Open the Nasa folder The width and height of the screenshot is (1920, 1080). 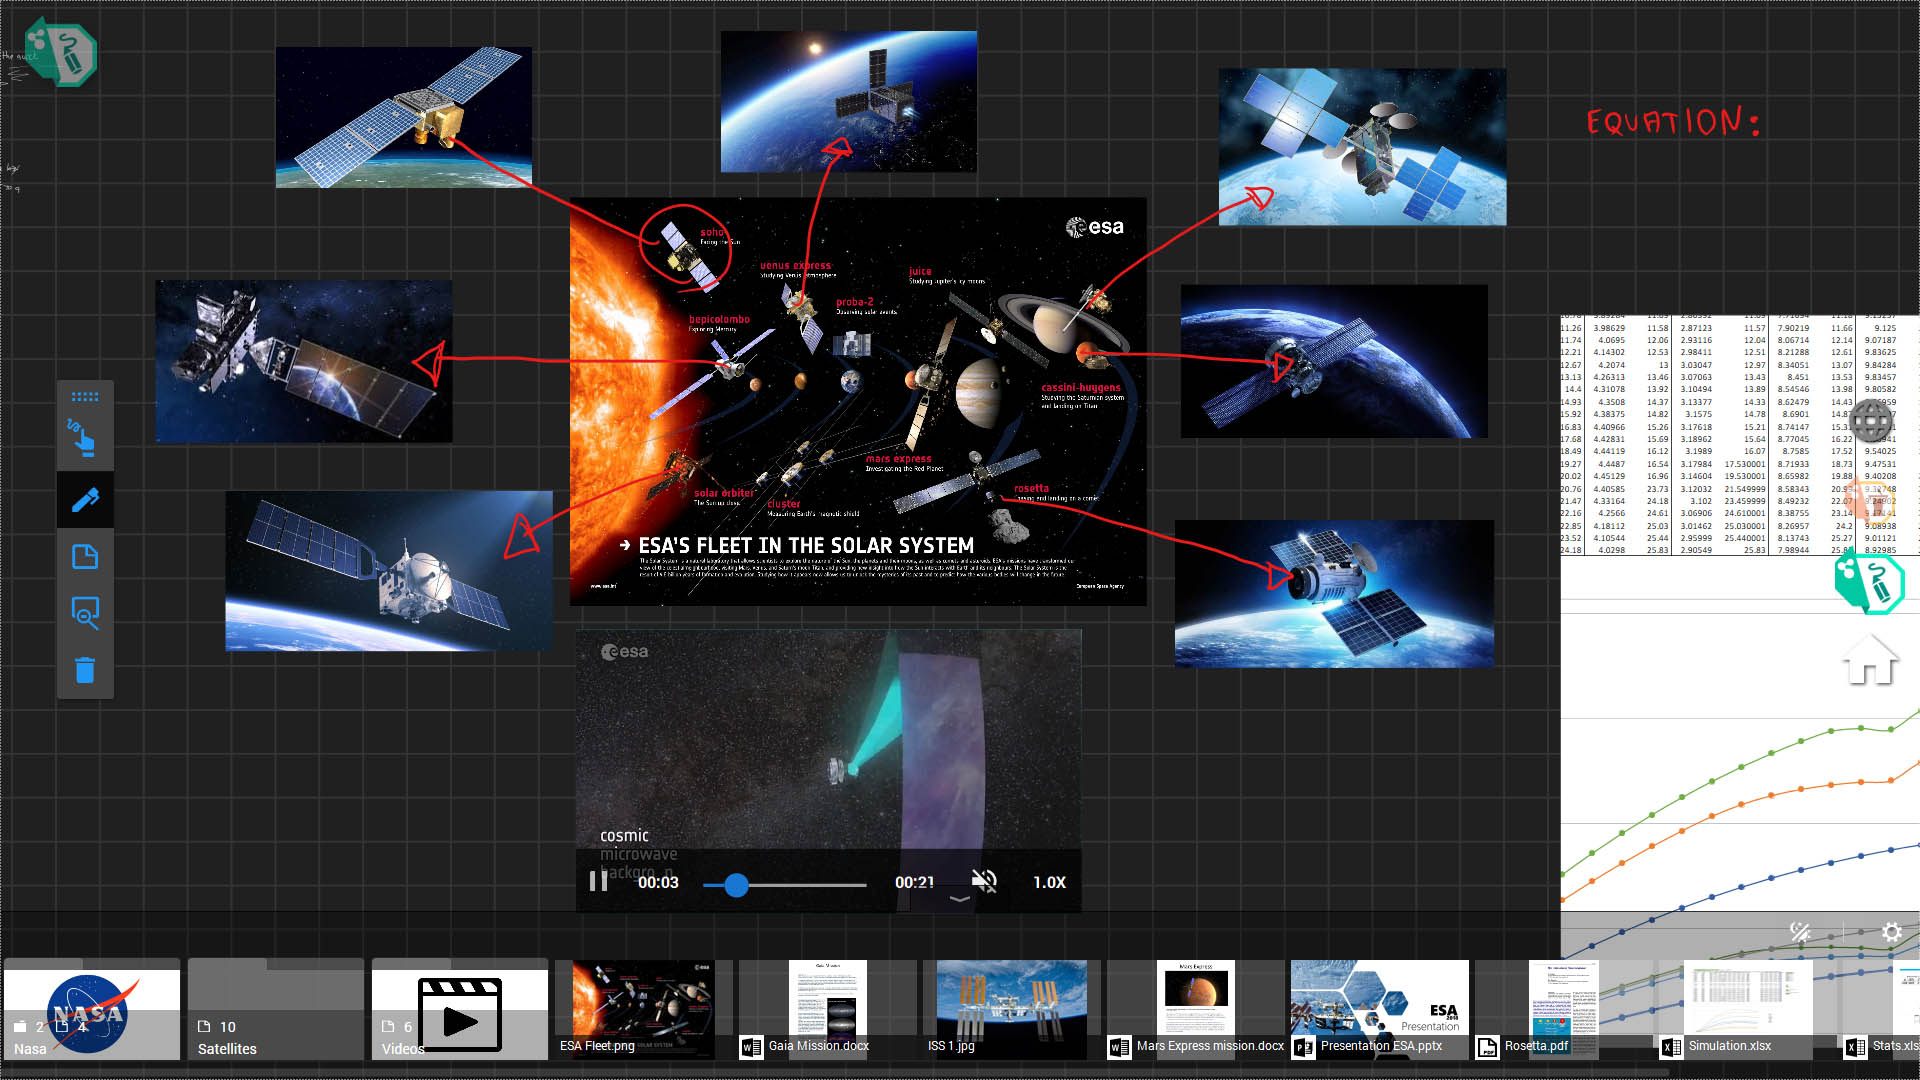tap(92, 1010)
